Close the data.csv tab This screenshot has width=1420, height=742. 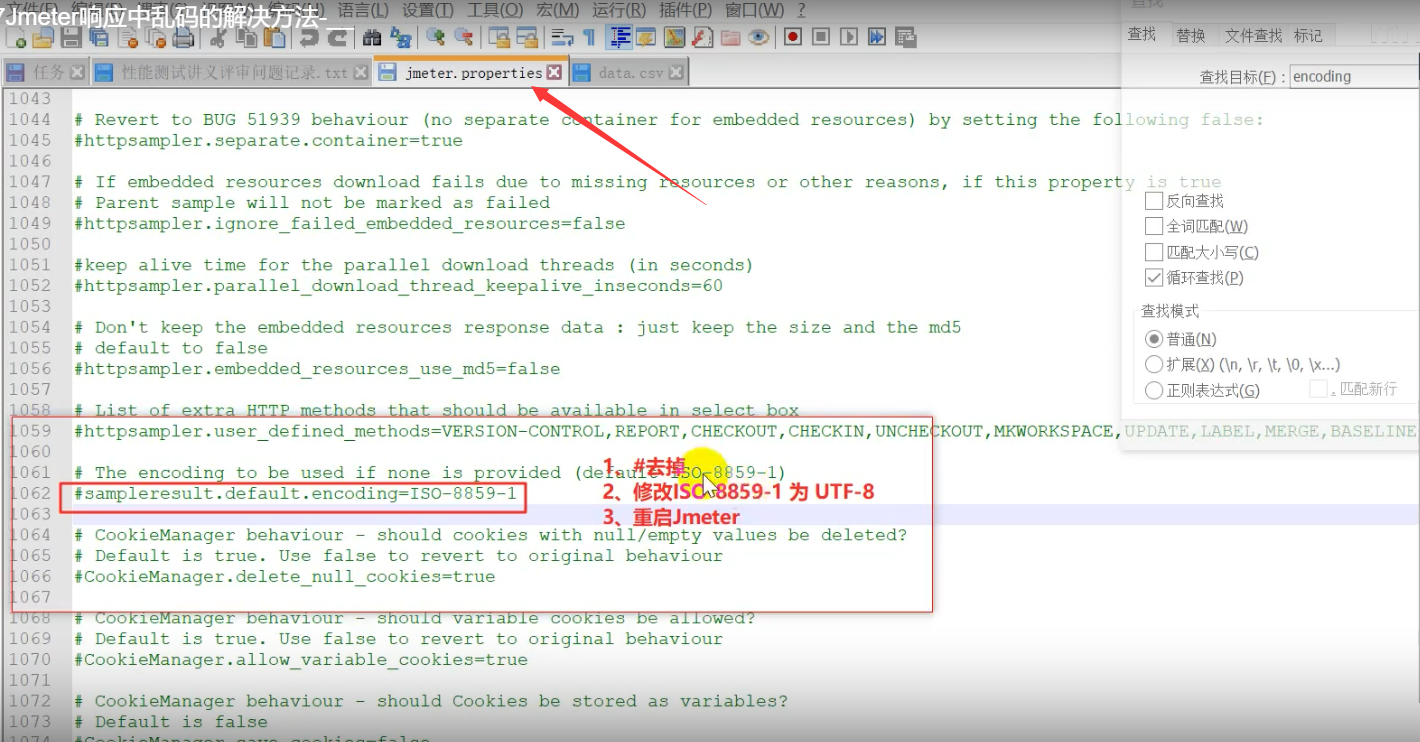[x=677, y=73]
